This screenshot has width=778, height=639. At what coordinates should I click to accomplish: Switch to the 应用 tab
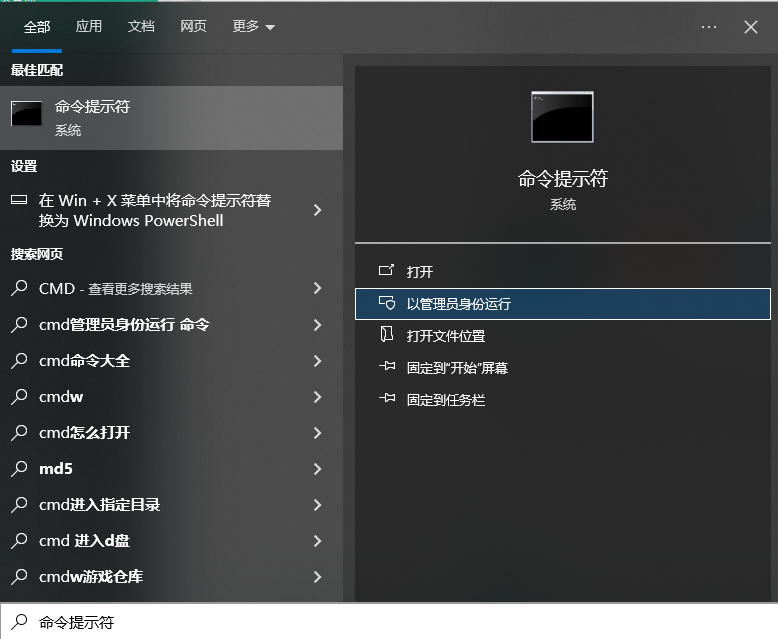(x=89, y=26)
